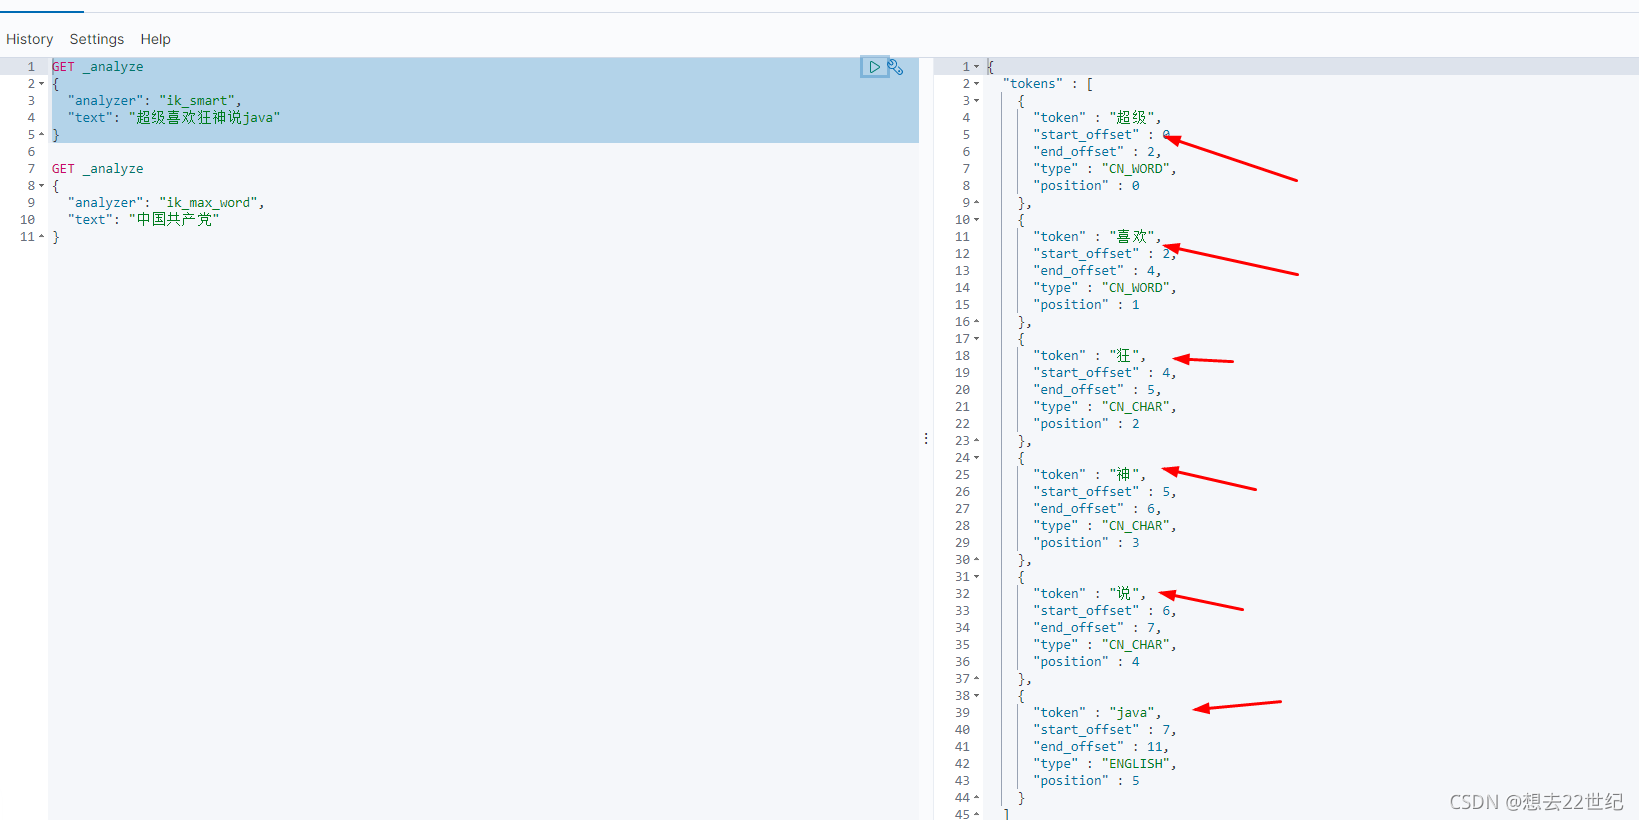1639x820 pixels.
Task: Click response line number 20 in gutter
Action: coord(962,390)
